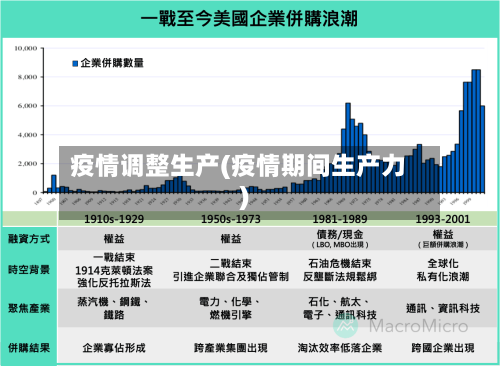Click the 二戰結束 text

(x=231, y=263)
